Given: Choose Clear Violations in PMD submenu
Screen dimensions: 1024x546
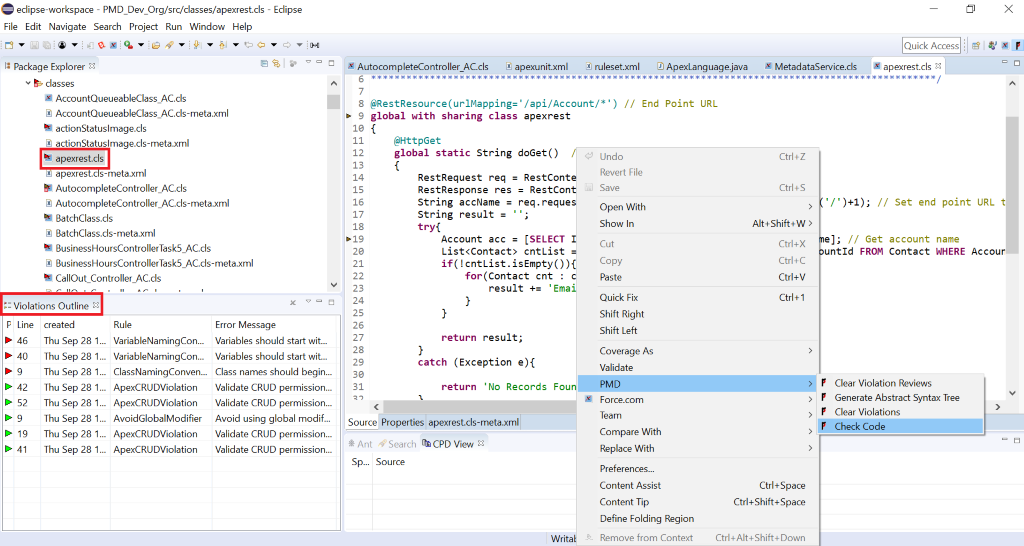Looking at the screenshot, I should [x=901, y=412].
